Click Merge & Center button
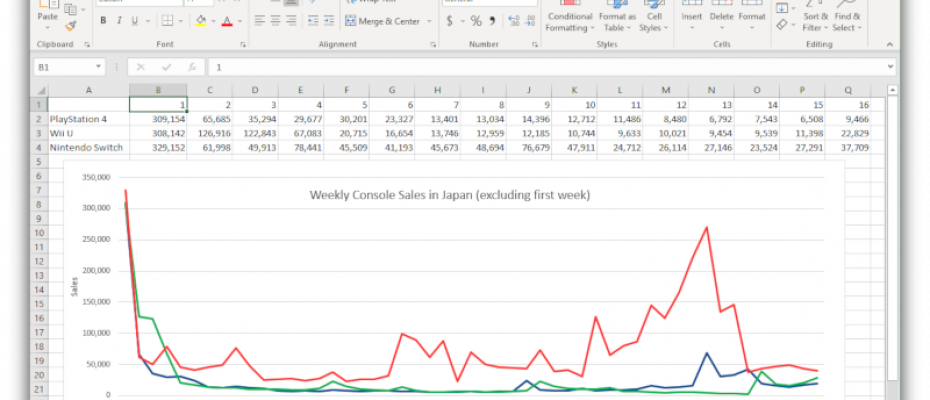Screen dimensions: 930x400 coord(383,21)
